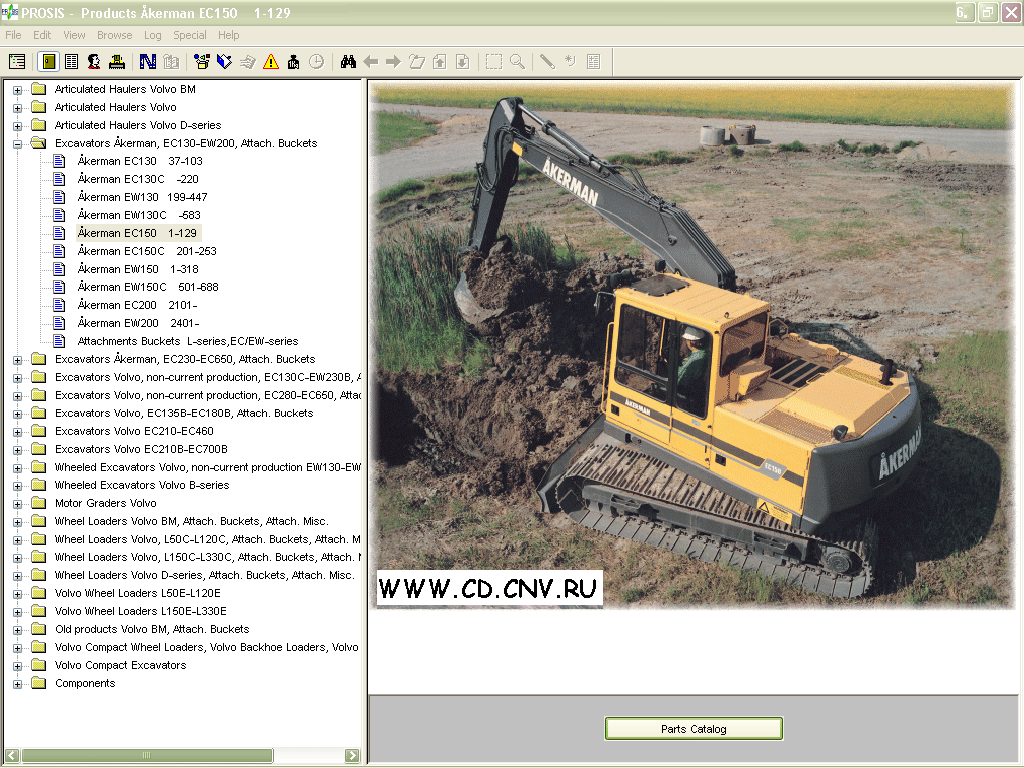Select Åkerman EW130 199-447
Screen dimensions: 1024x768
(142, 197)
